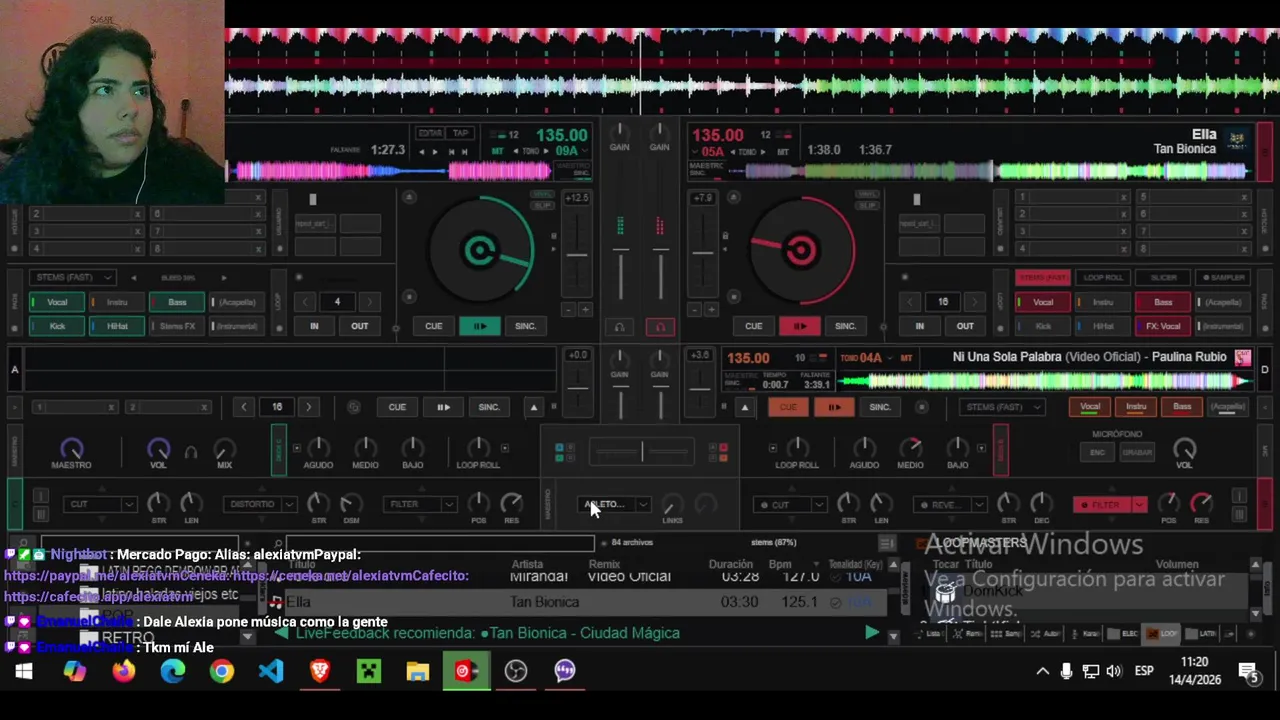Click orange CUE button on deck D

tap(788, 407)
